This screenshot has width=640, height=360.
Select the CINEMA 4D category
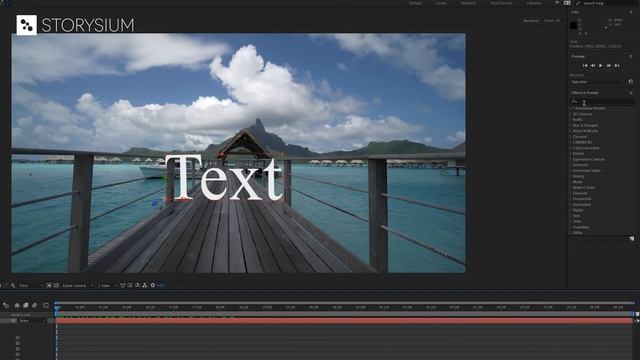click(x=582, y=142)
